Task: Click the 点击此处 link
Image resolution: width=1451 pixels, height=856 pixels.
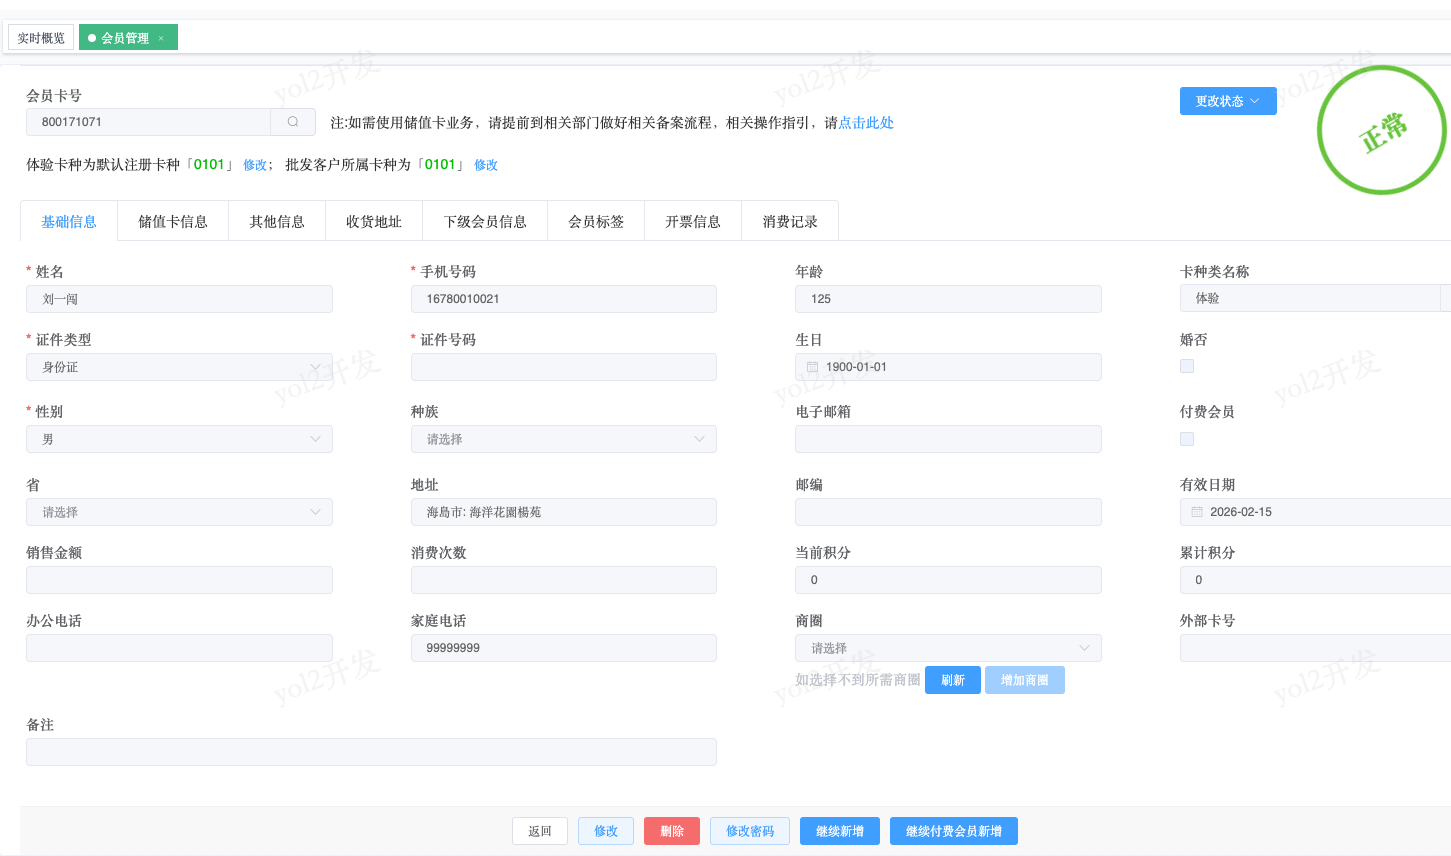Action: [x=866, y=123]
